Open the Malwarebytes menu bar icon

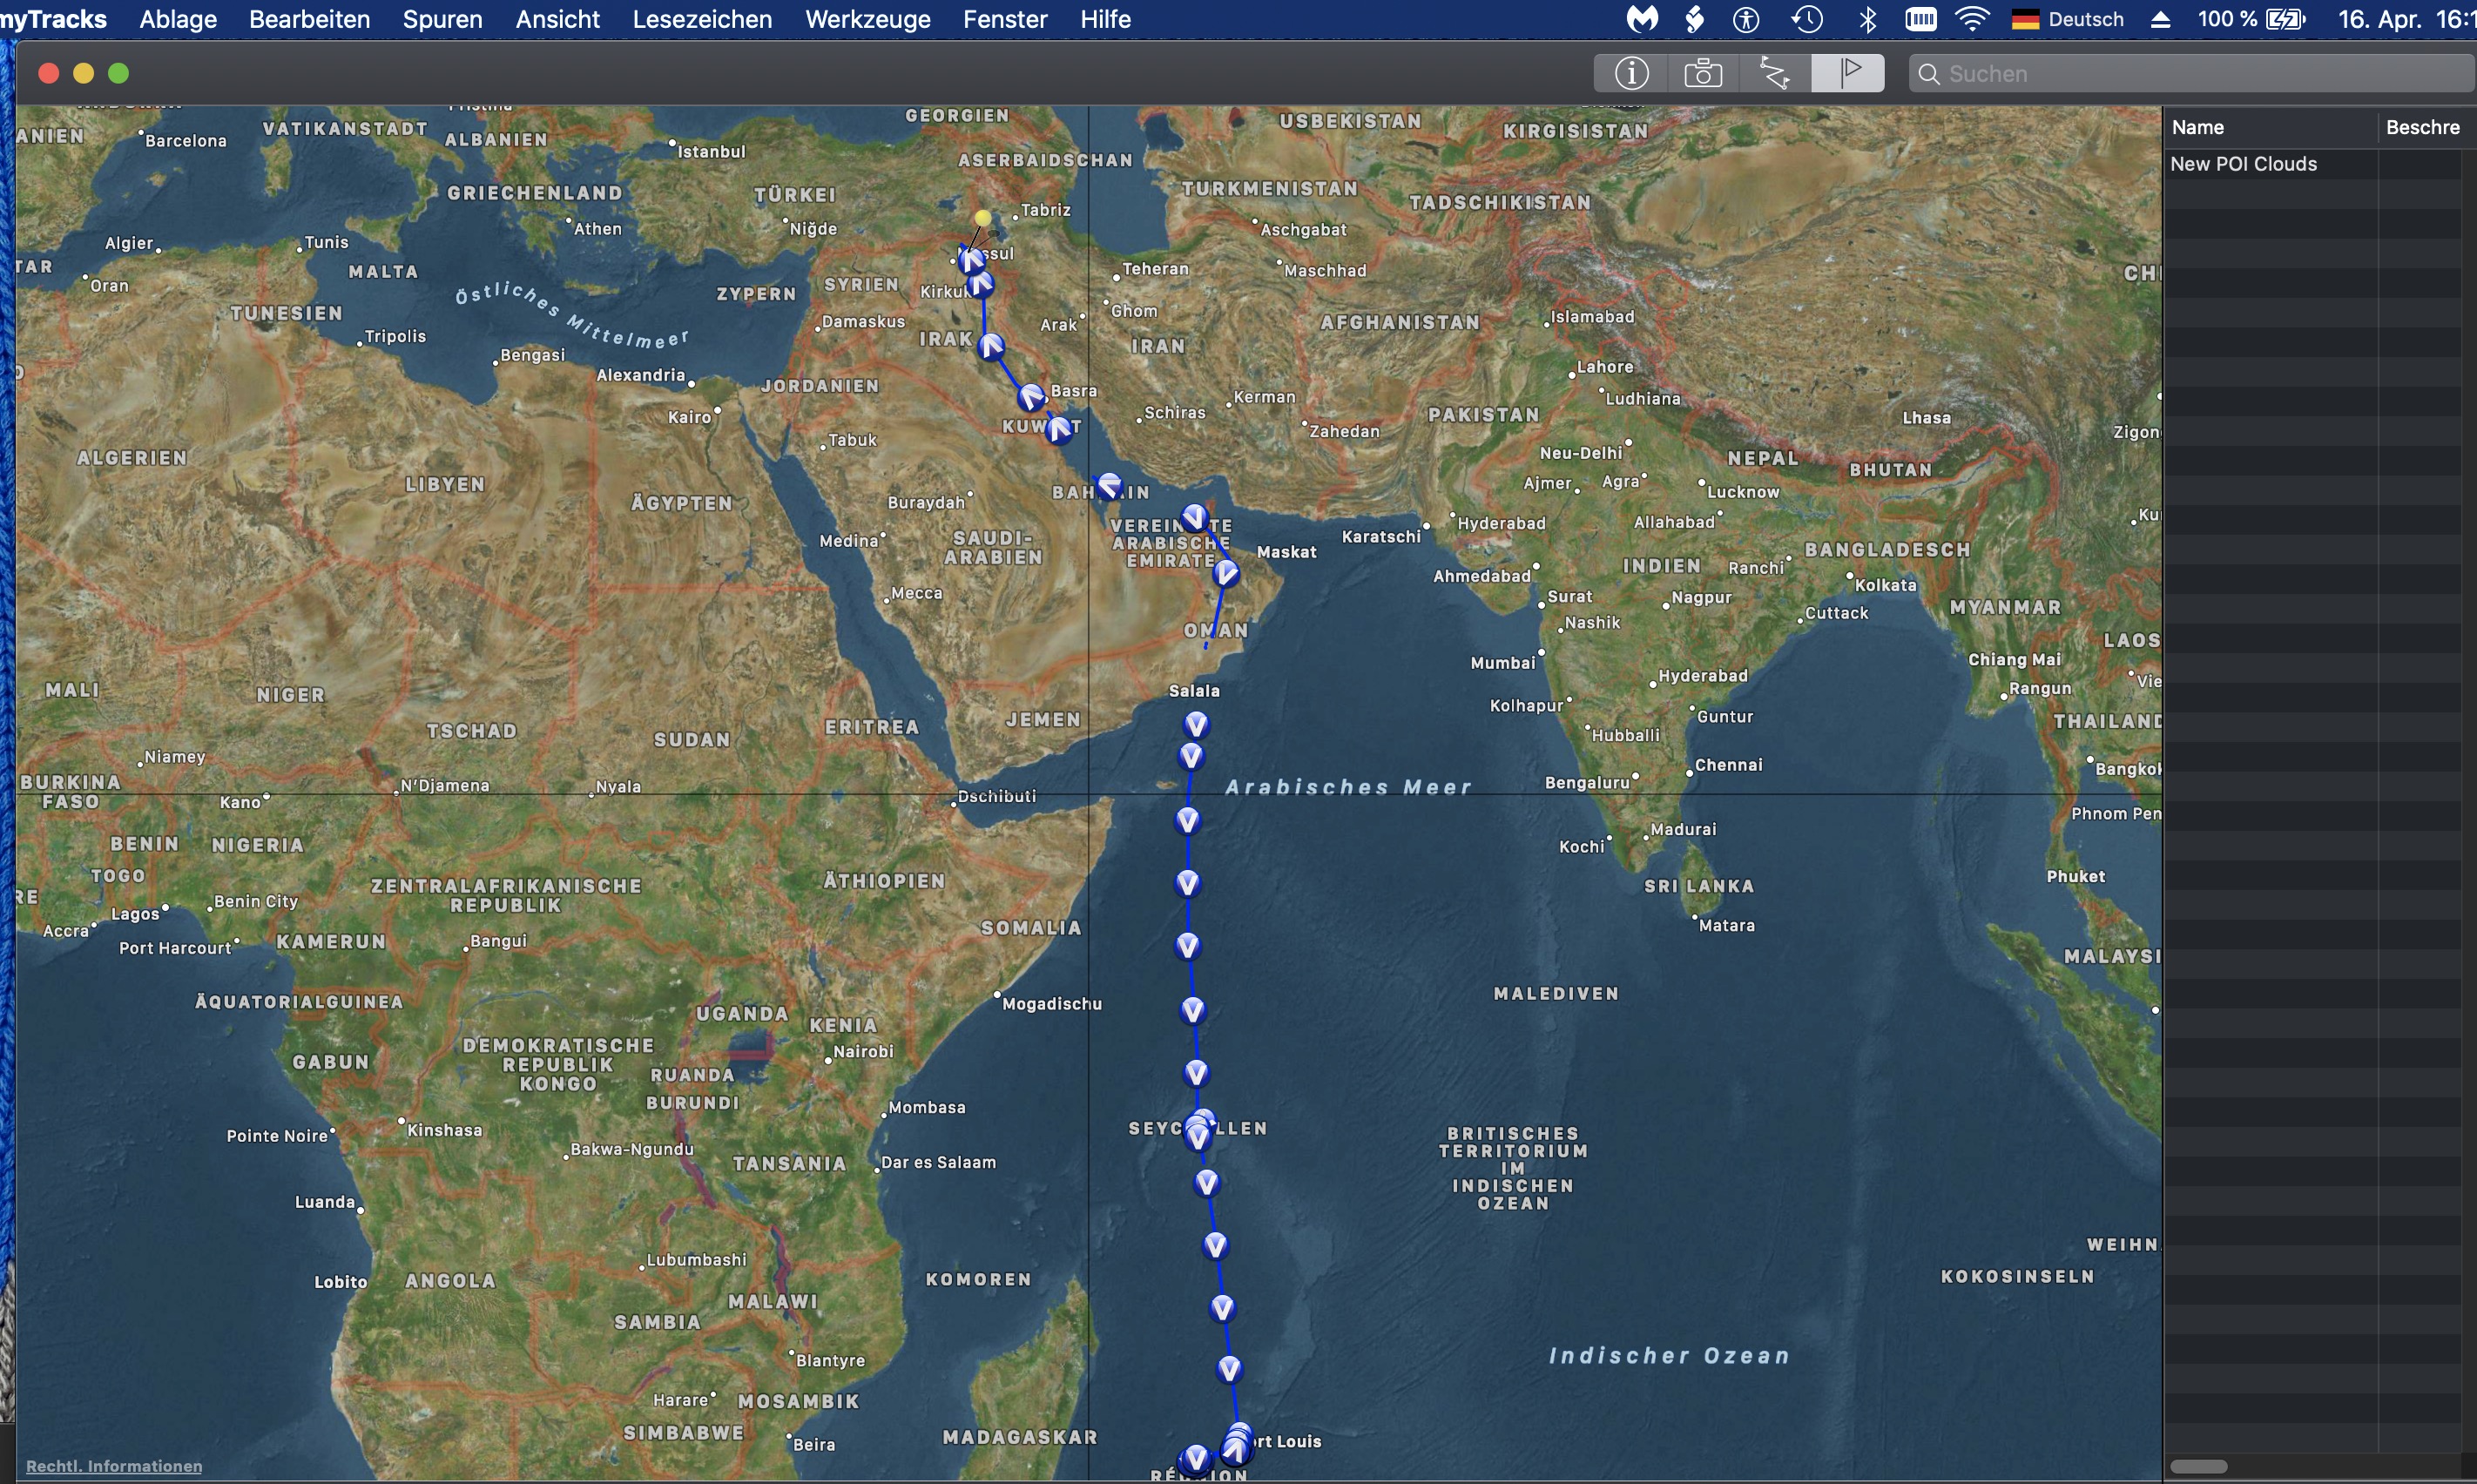(x=1641, y=19)
